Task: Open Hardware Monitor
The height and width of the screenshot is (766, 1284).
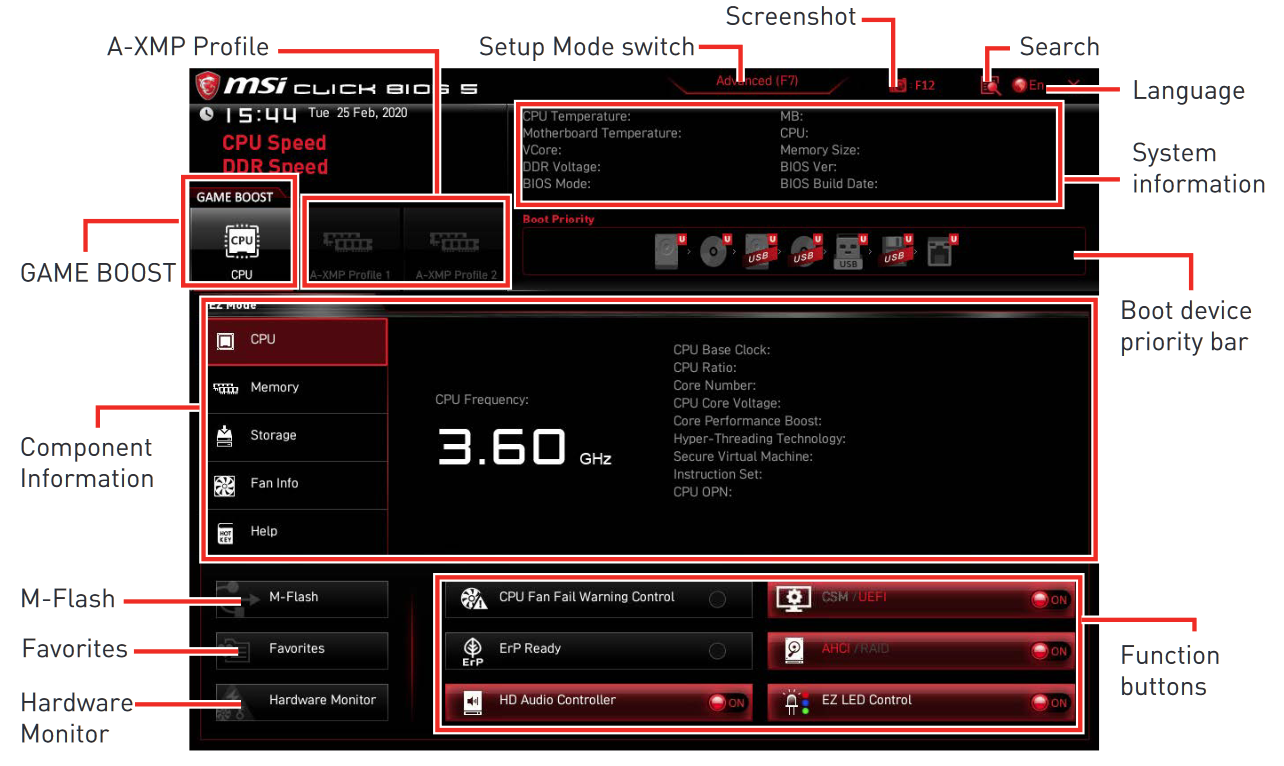Action: [301, 702]
